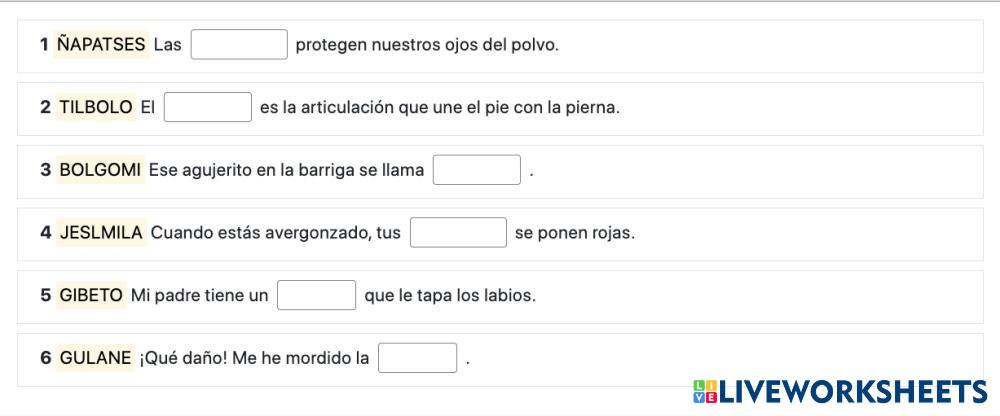Select the scrambled word BOLGOMI

pyautogui.click(x=100, y=170)
